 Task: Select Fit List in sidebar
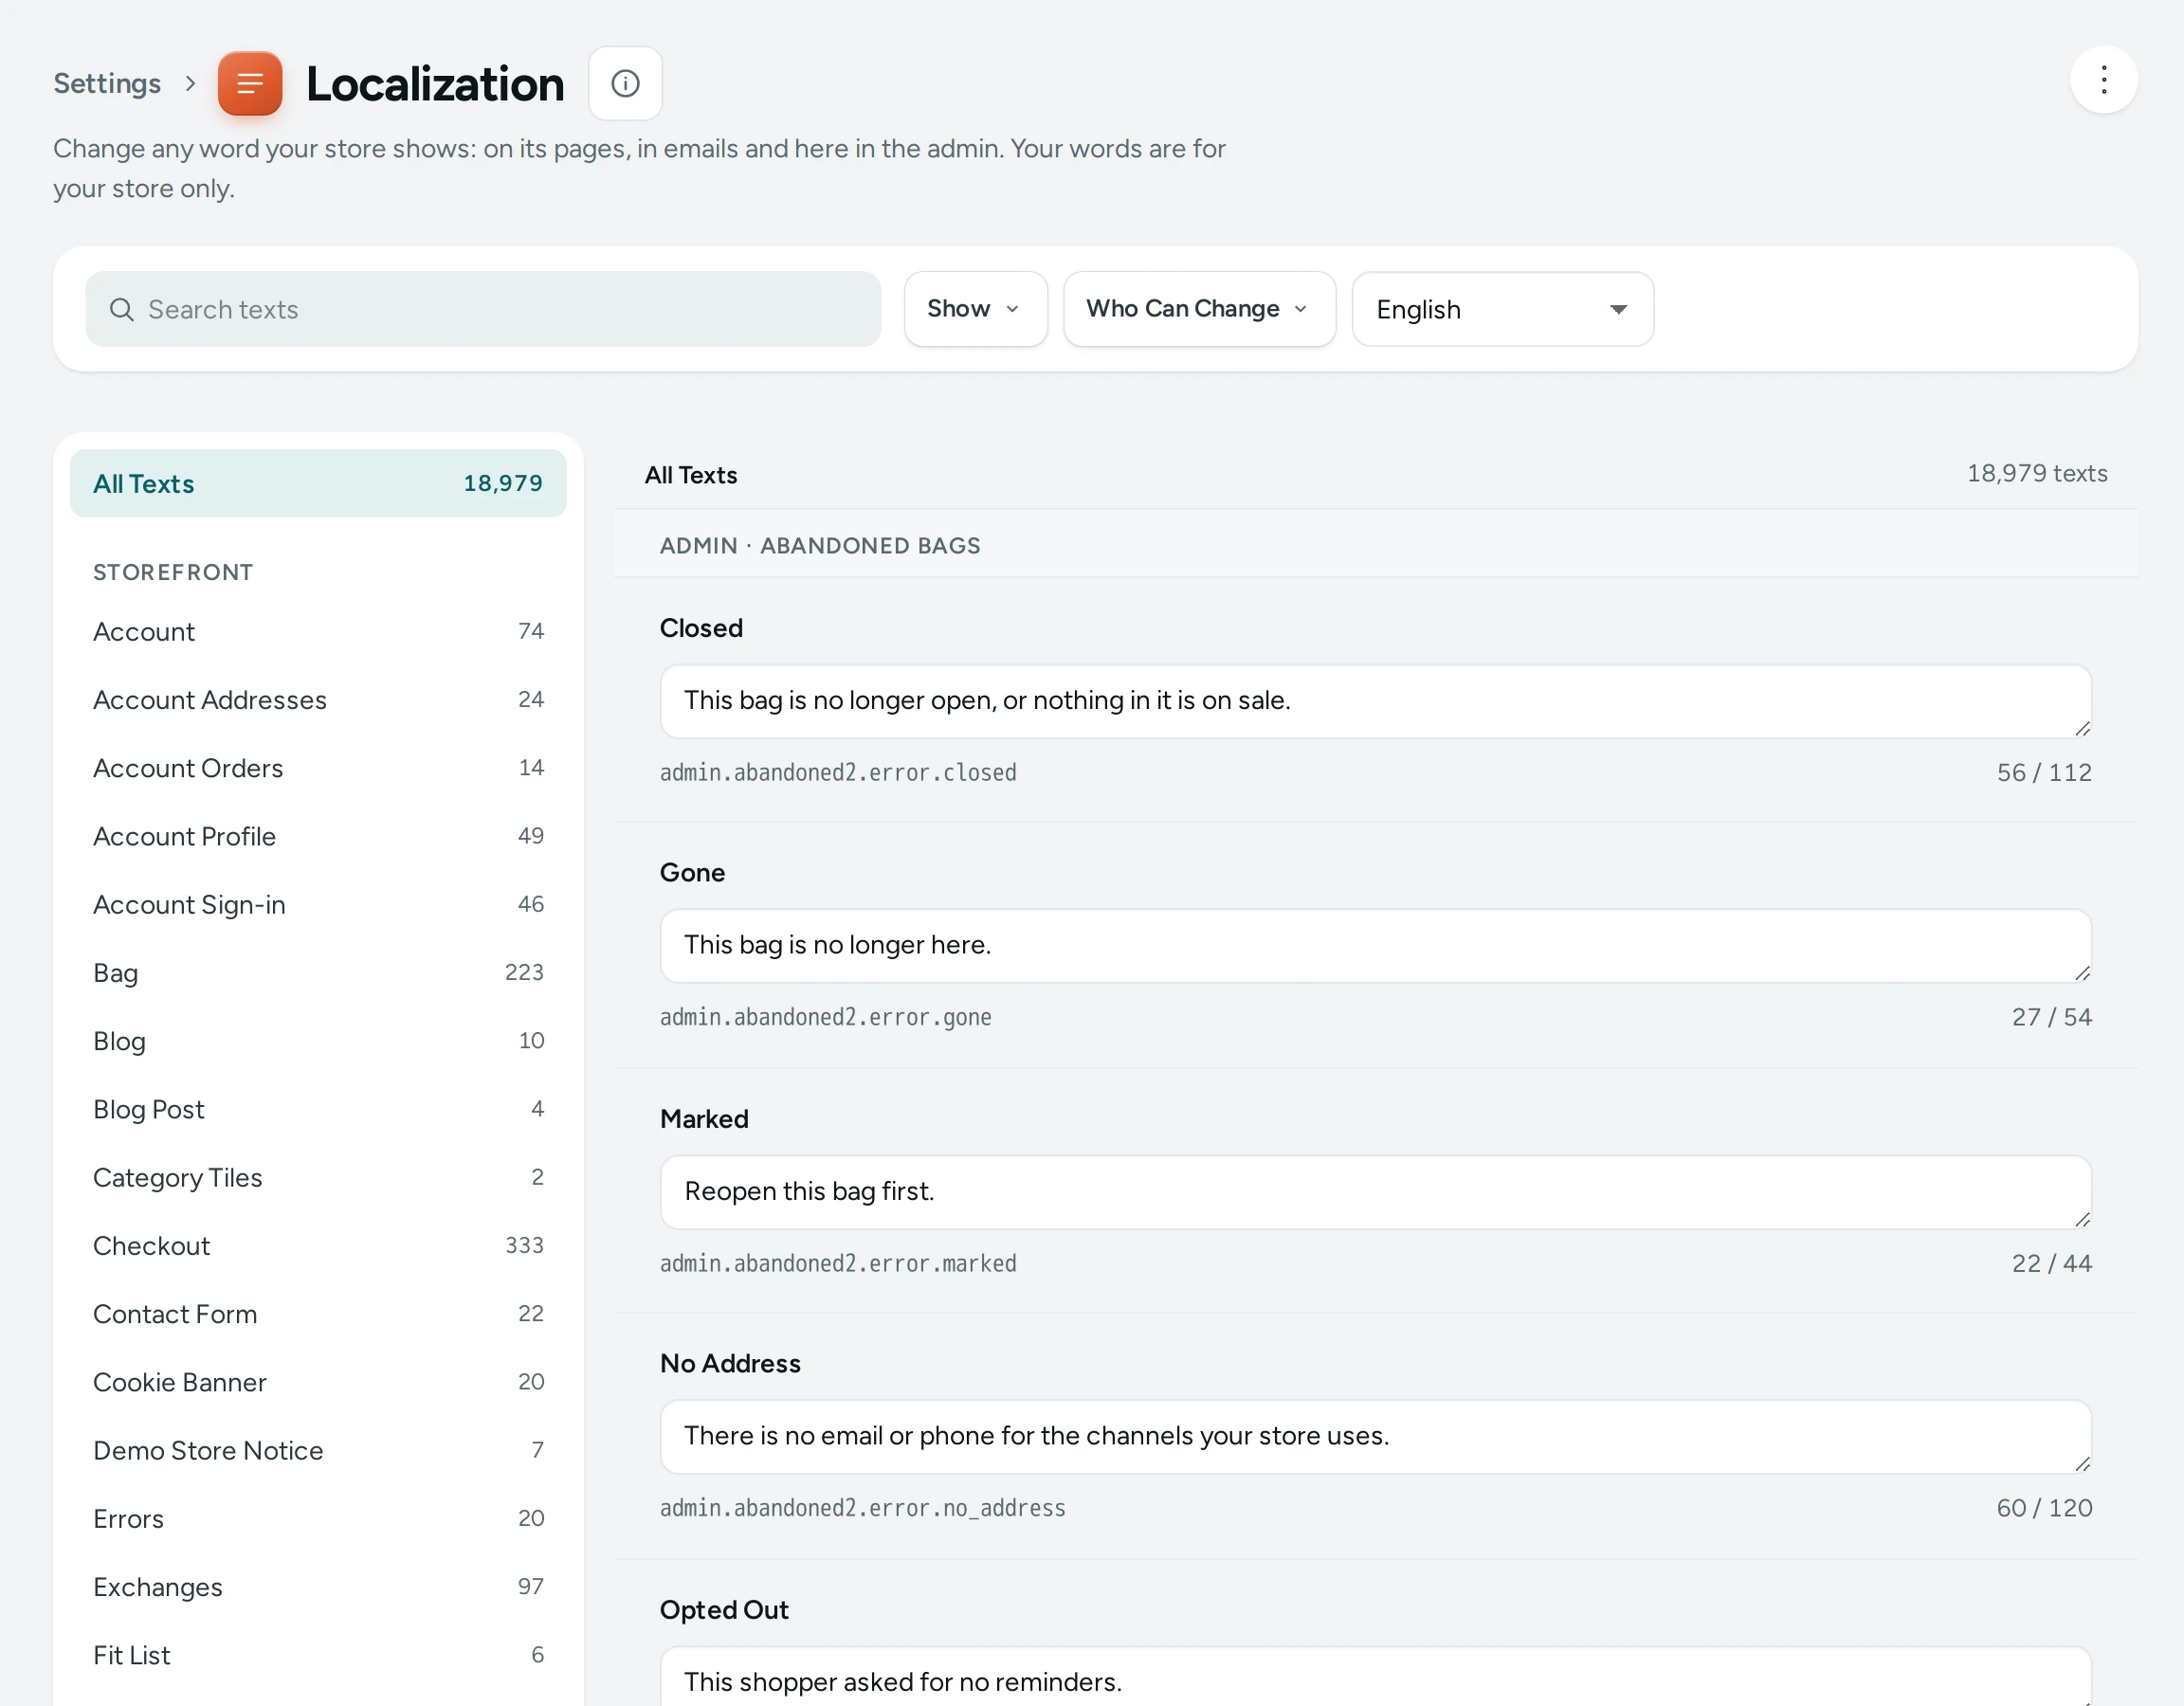(x=318, y=1655)
